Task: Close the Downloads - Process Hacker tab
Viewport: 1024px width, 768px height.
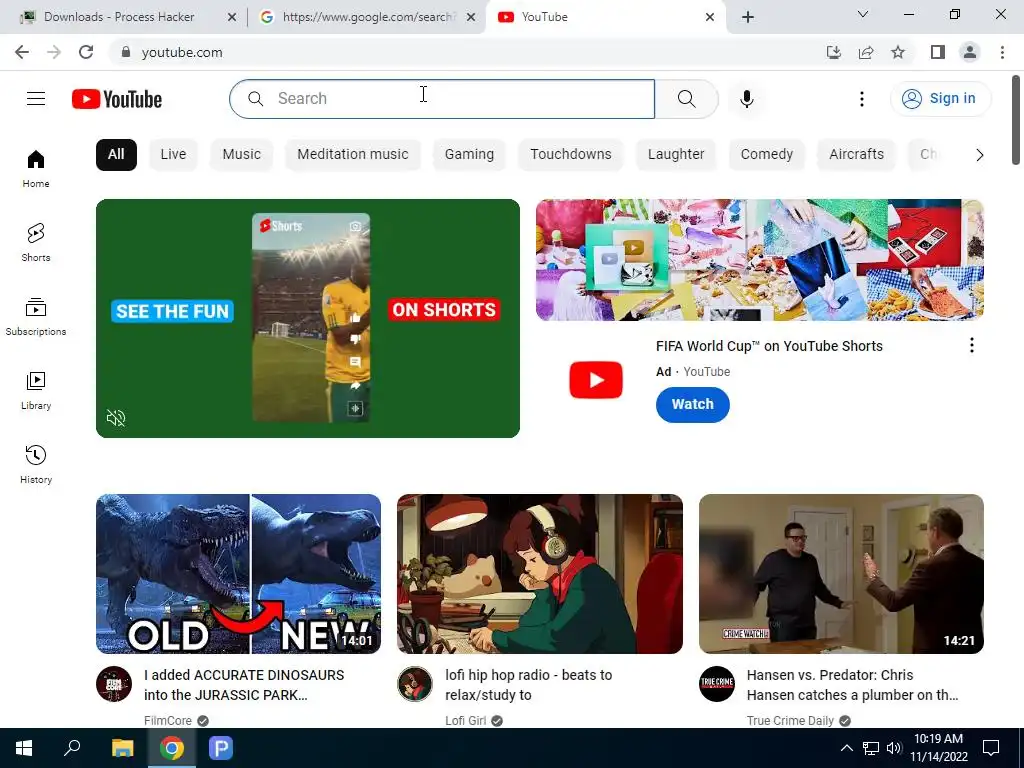Action: (232, 17)
